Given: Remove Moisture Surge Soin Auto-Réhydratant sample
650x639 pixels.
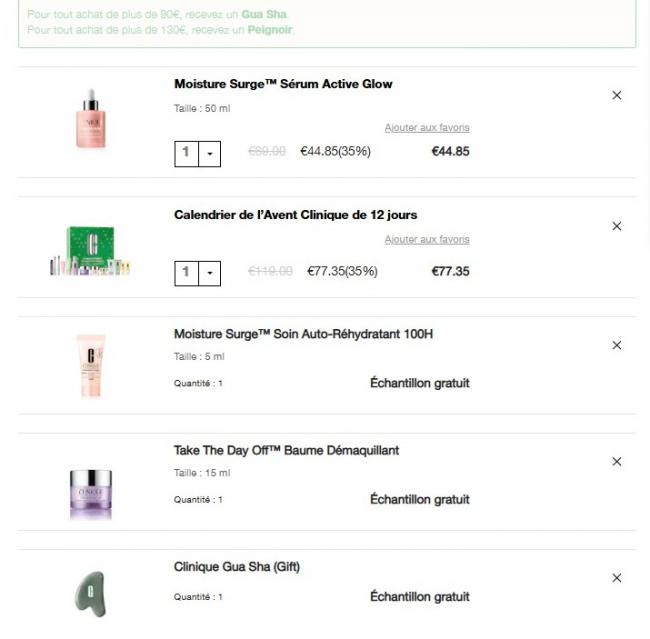Looking at the screenshot, I should pos(616,346).
